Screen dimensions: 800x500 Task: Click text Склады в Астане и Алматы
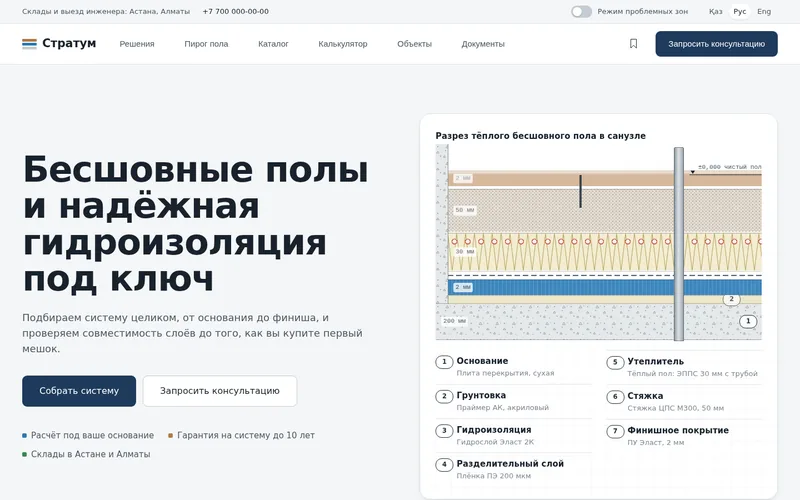pyautogui.click(x=91, y=454)
